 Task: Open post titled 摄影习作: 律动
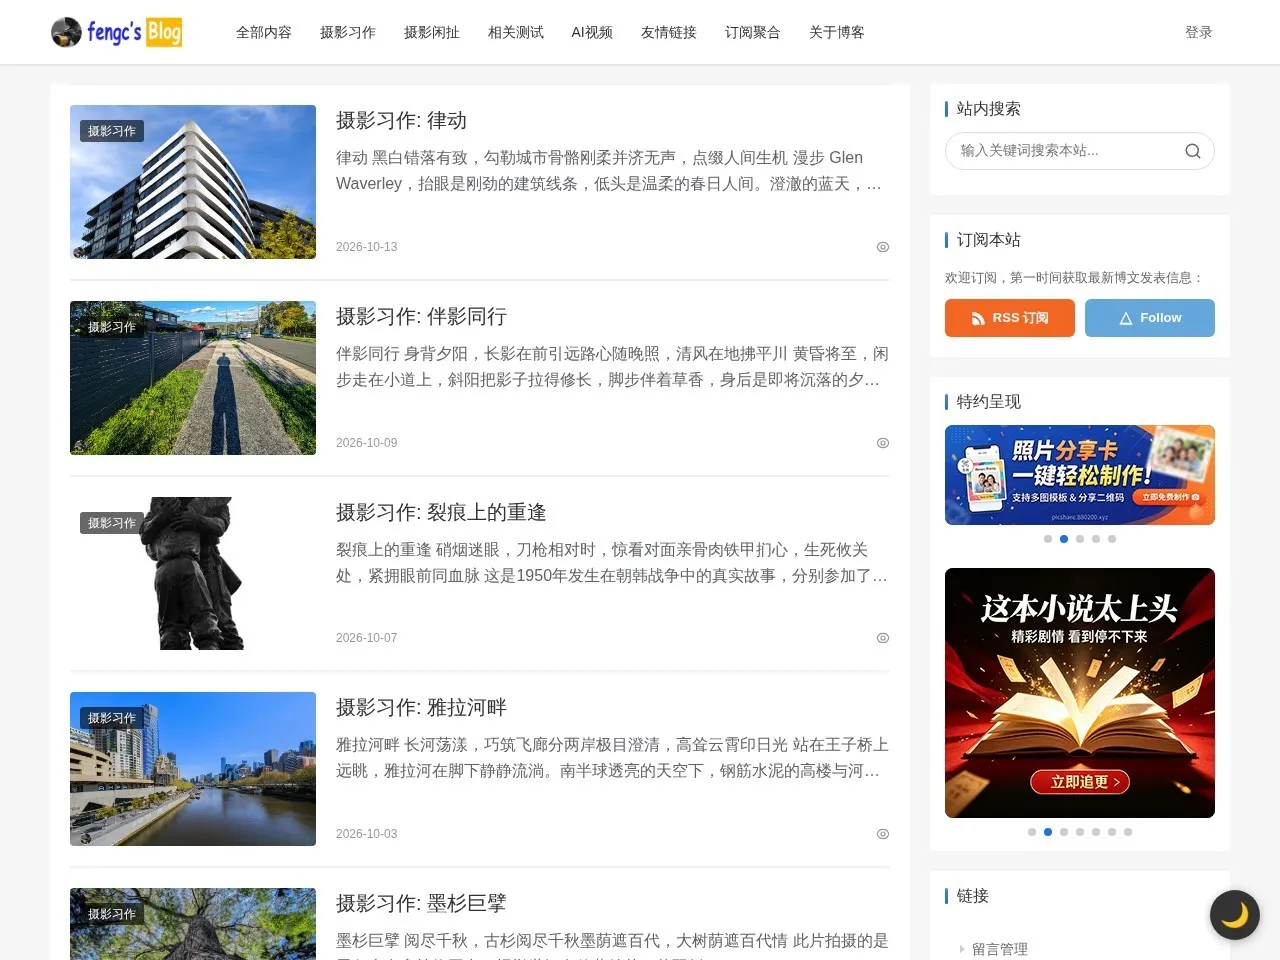(402, 121)
